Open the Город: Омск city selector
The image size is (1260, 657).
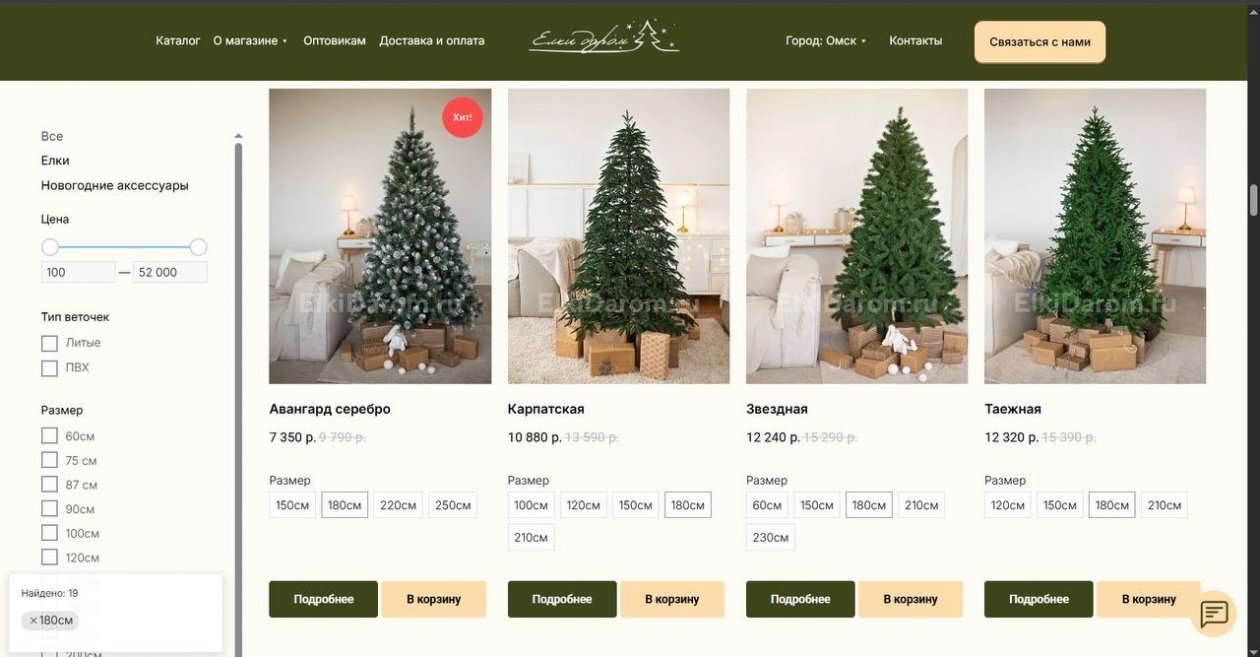click(826, 41)
